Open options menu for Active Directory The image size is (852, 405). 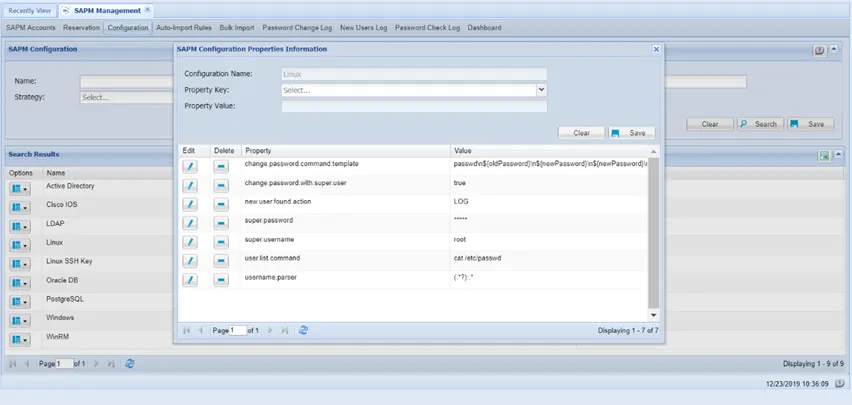point(20,189)
